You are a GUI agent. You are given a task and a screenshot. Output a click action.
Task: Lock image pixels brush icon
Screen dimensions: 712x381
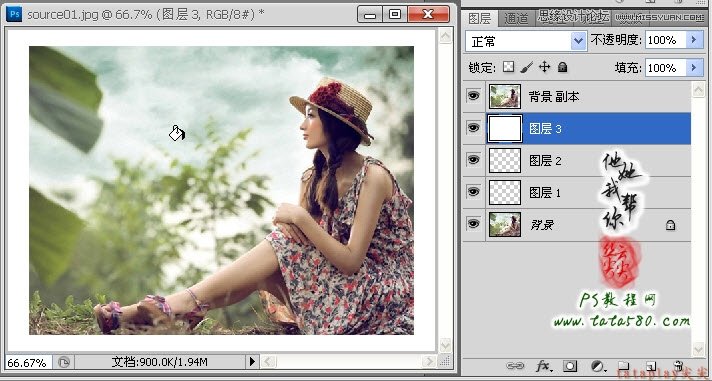pyautogui.click(x=526, y=67)
